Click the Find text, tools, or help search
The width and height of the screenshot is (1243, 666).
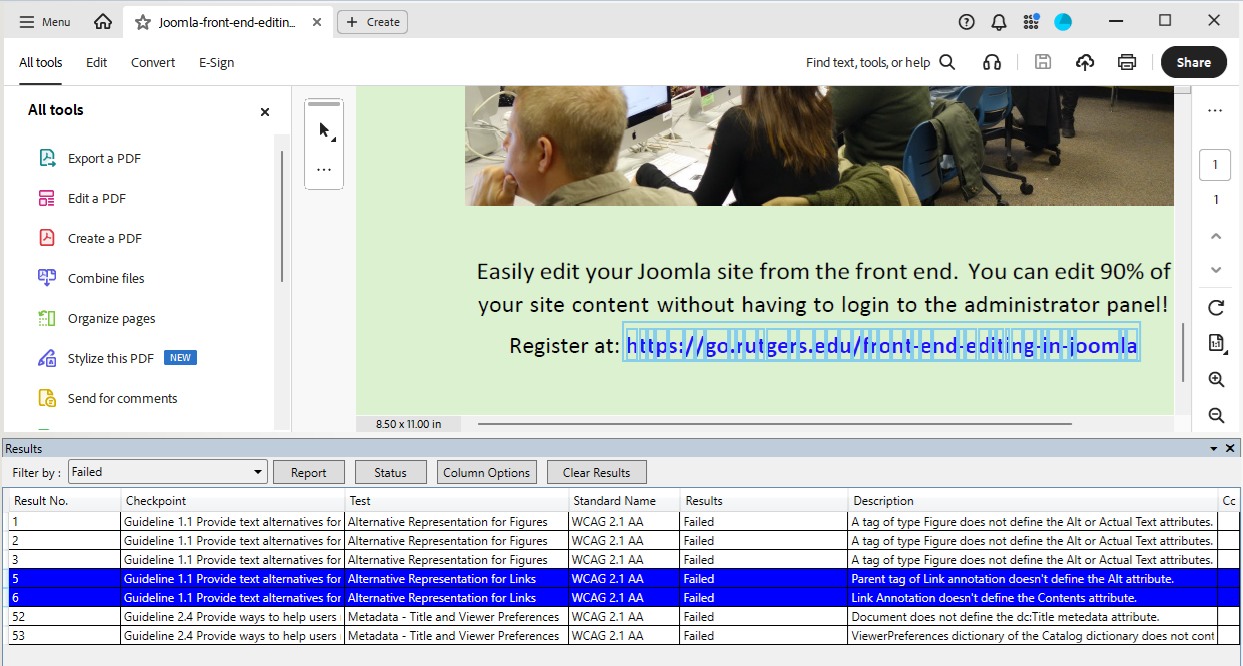[x=880, y=62]
